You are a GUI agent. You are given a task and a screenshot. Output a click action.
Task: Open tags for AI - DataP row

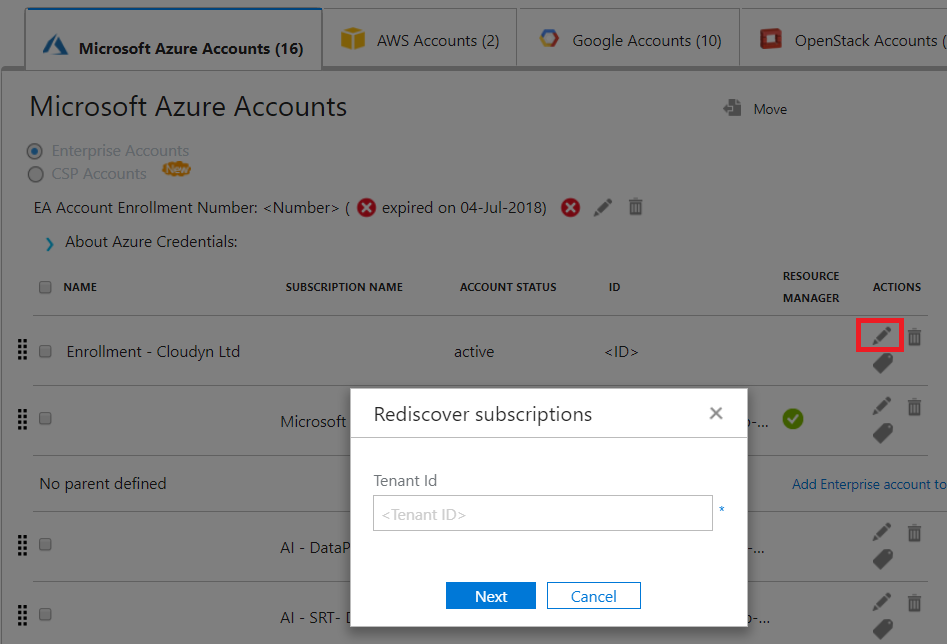882,559
